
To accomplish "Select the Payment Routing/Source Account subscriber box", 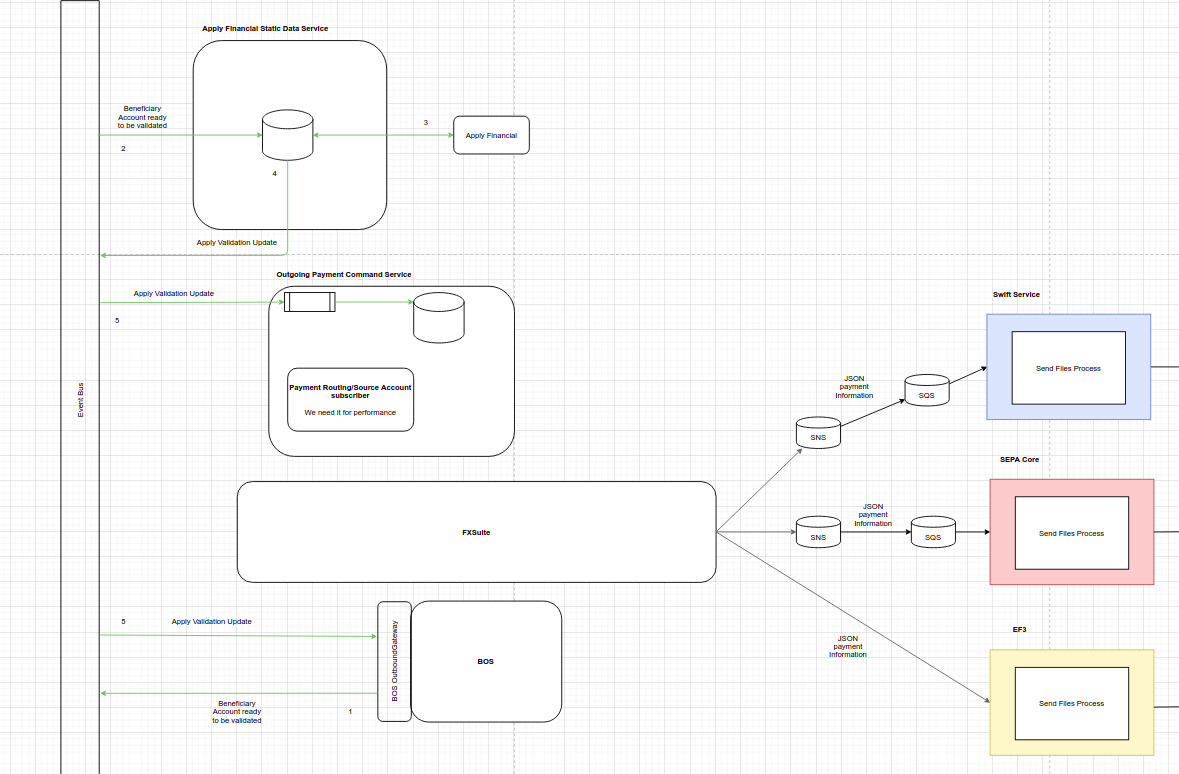I will point(350,399).
